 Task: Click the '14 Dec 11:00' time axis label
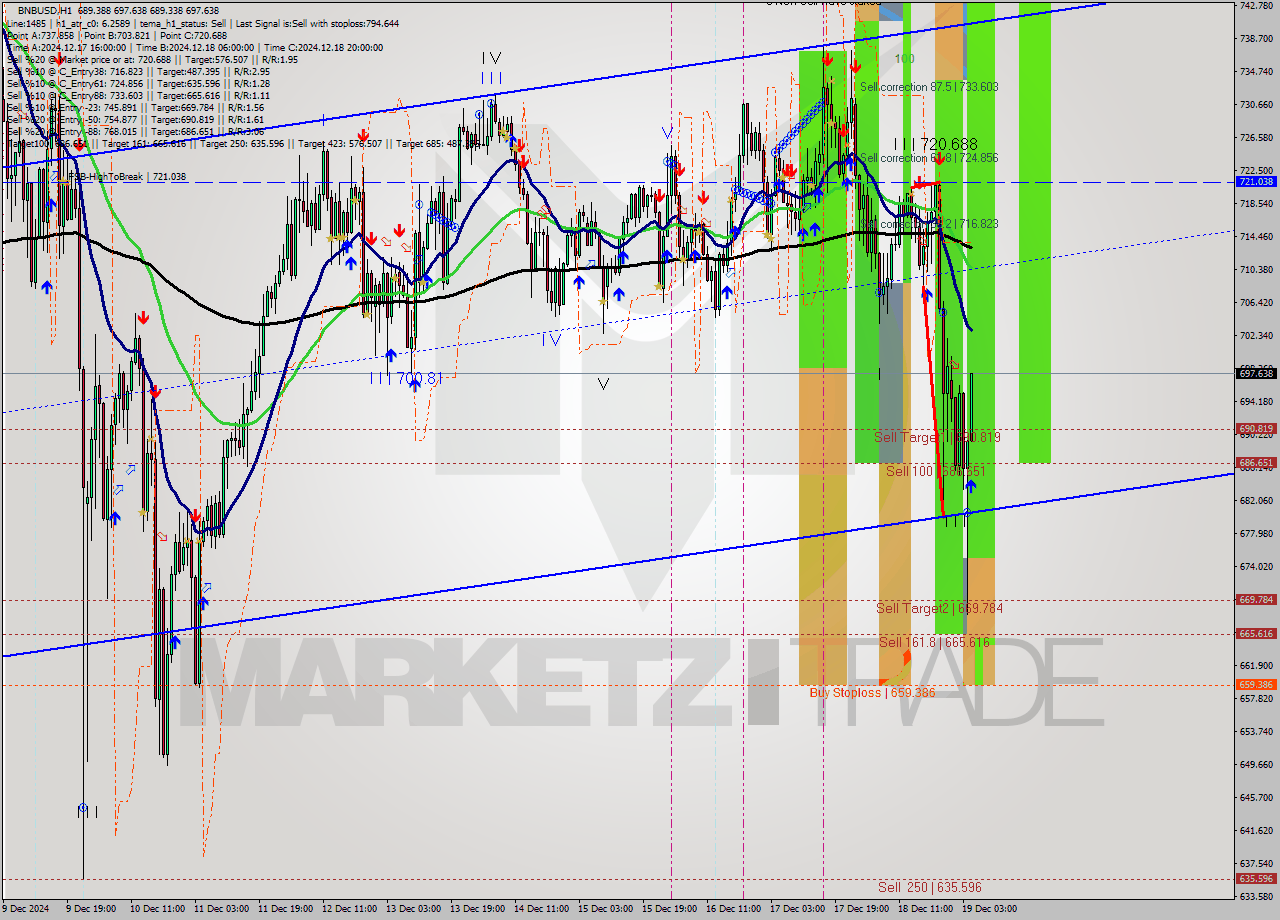click(x=541, y=909)
